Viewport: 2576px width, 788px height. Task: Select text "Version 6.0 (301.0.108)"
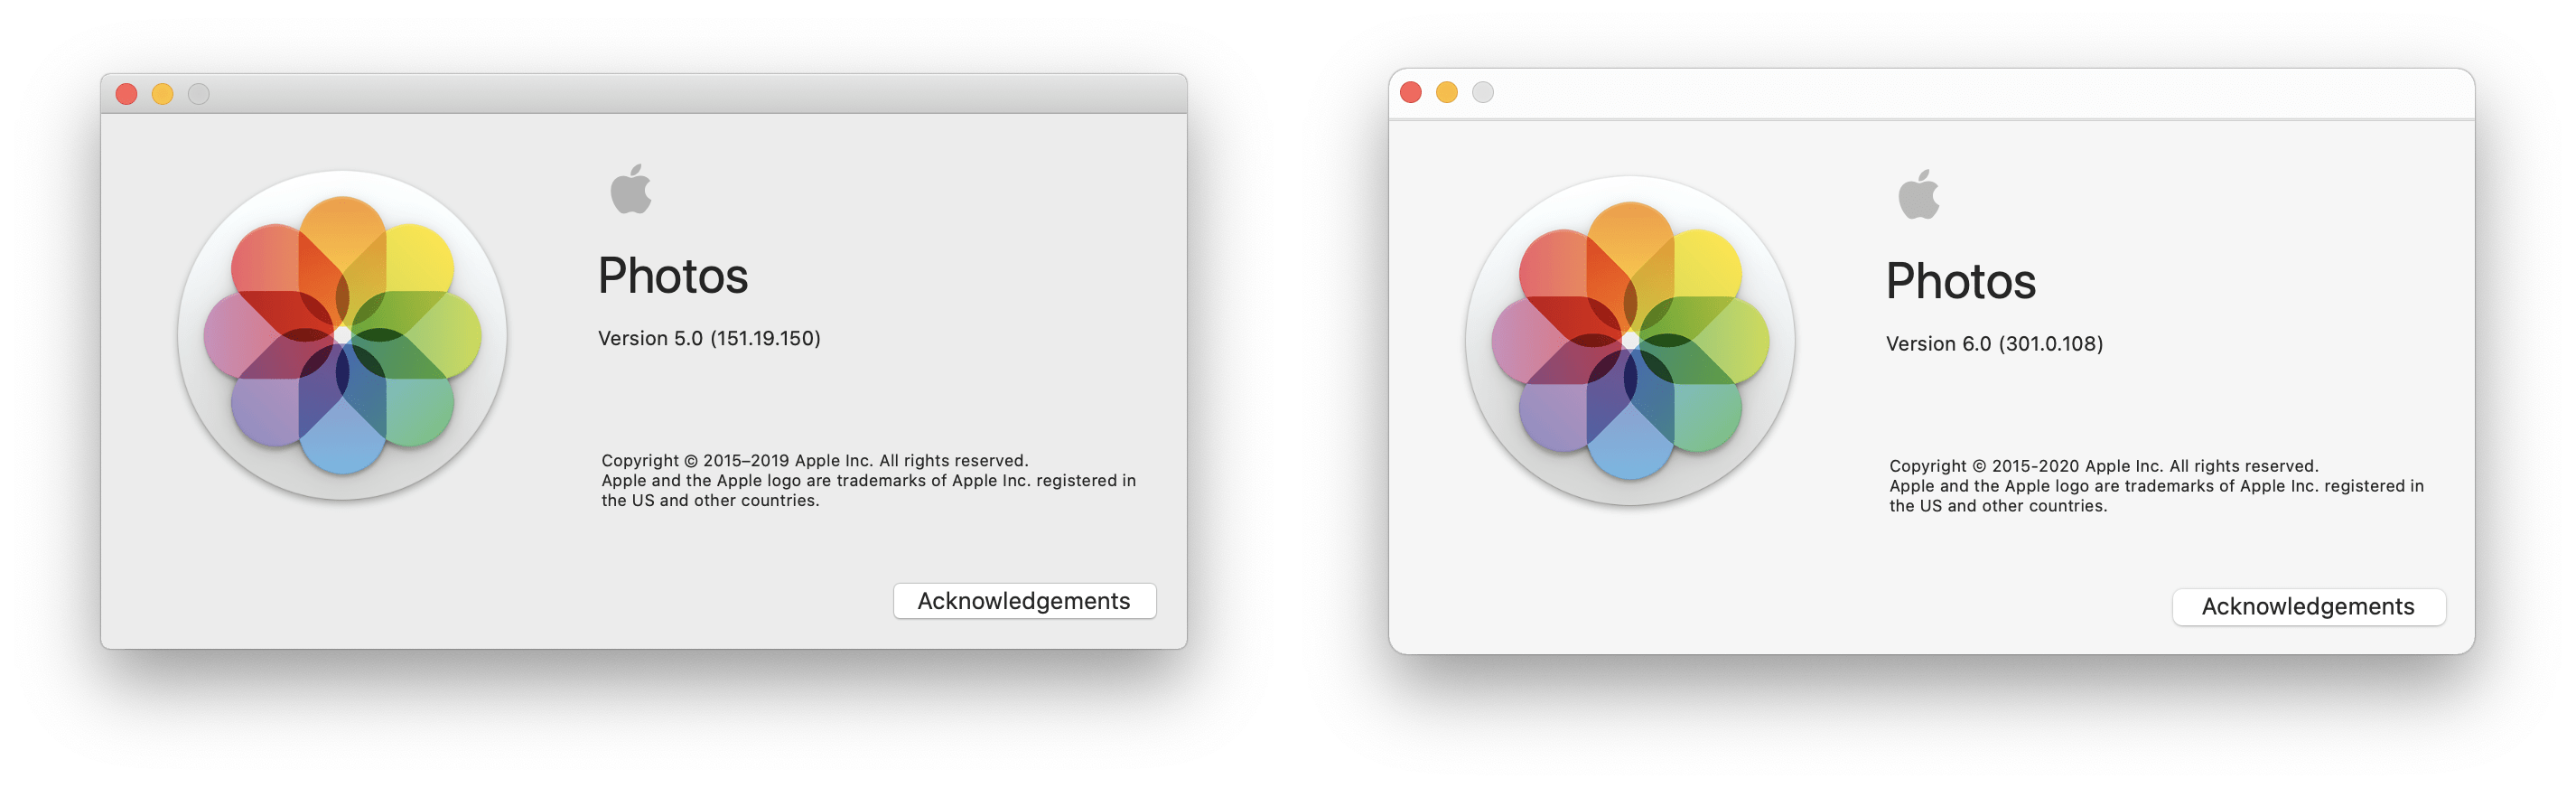pos(1994,344)
